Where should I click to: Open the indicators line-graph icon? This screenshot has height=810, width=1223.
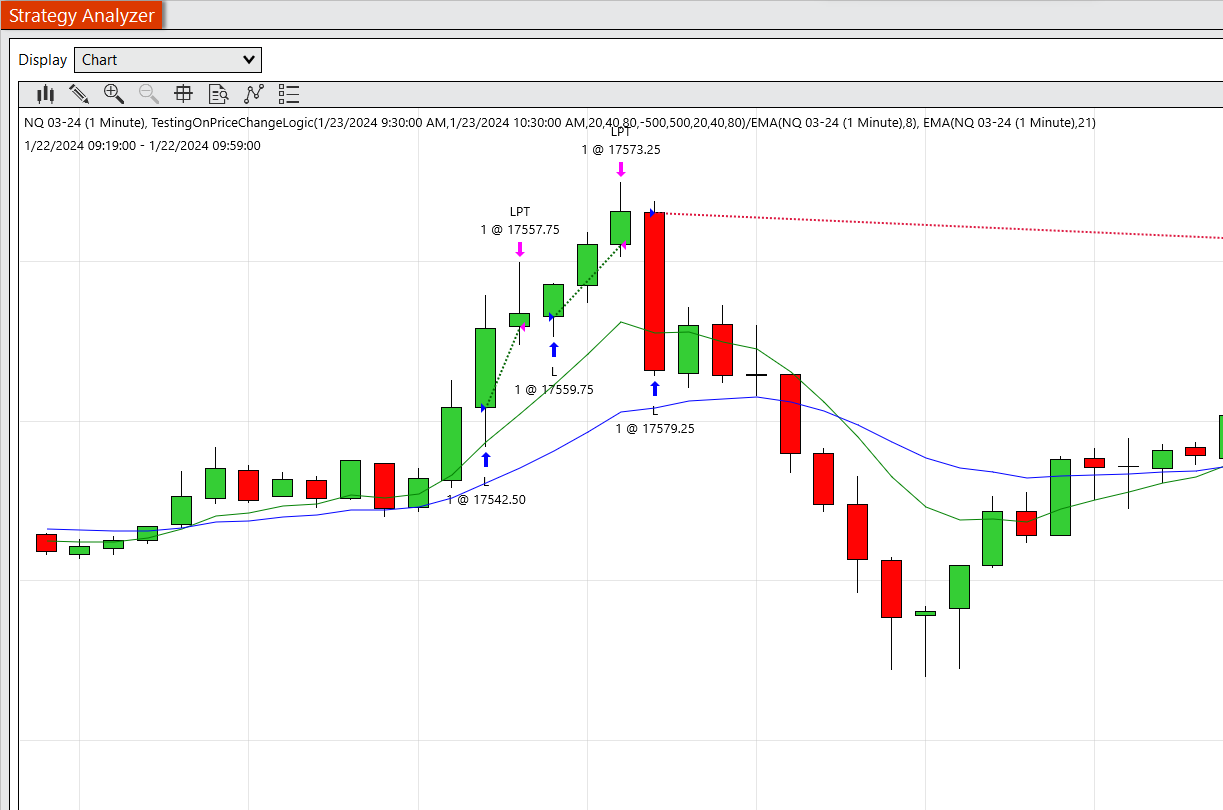pyautogui.click(x=253, y=94)
